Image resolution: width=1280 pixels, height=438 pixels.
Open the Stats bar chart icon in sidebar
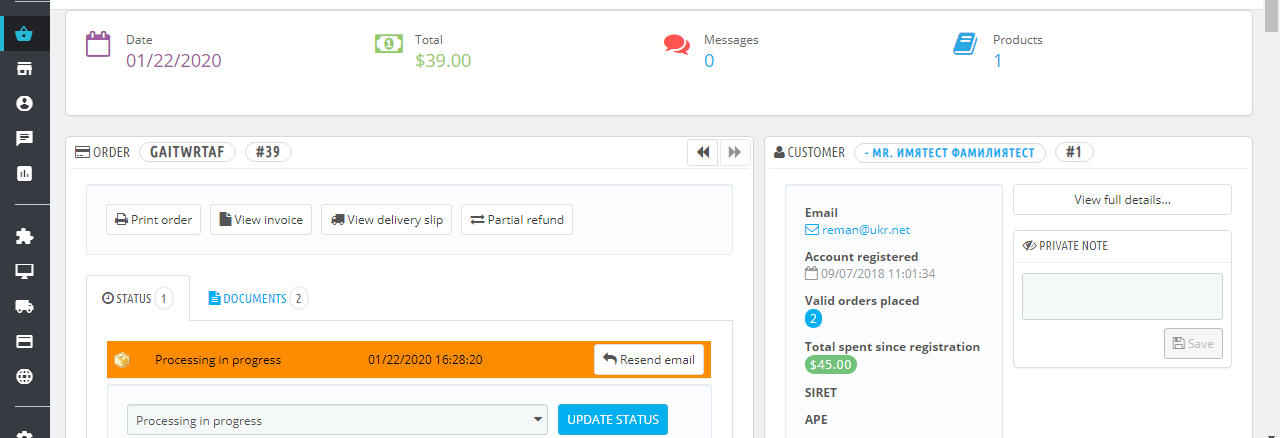coord(25,174)
